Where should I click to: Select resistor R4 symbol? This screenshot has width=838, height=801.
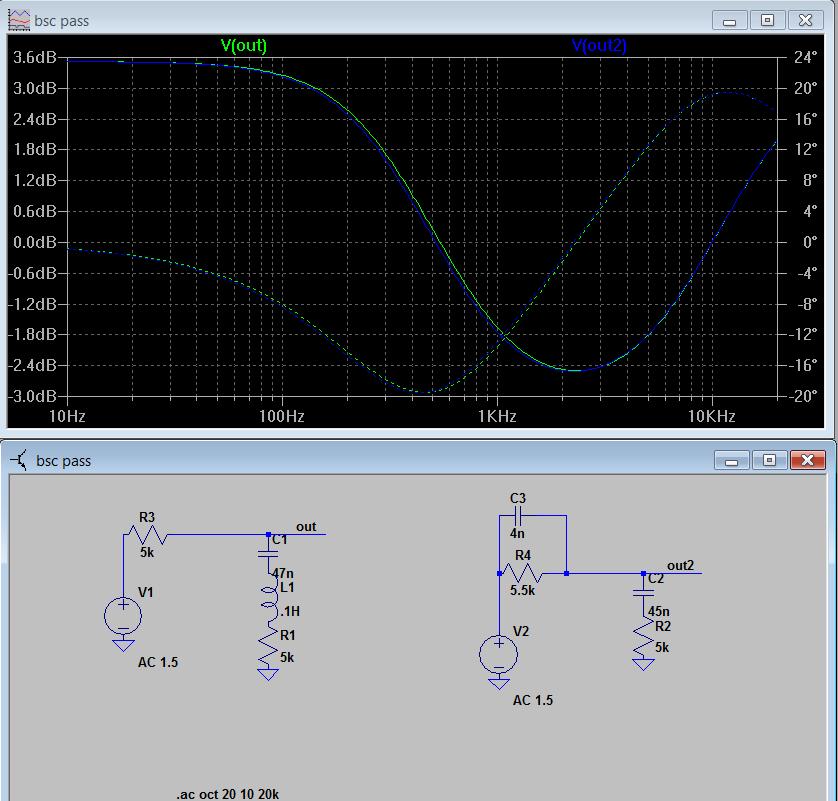click(x=521, y=573)
